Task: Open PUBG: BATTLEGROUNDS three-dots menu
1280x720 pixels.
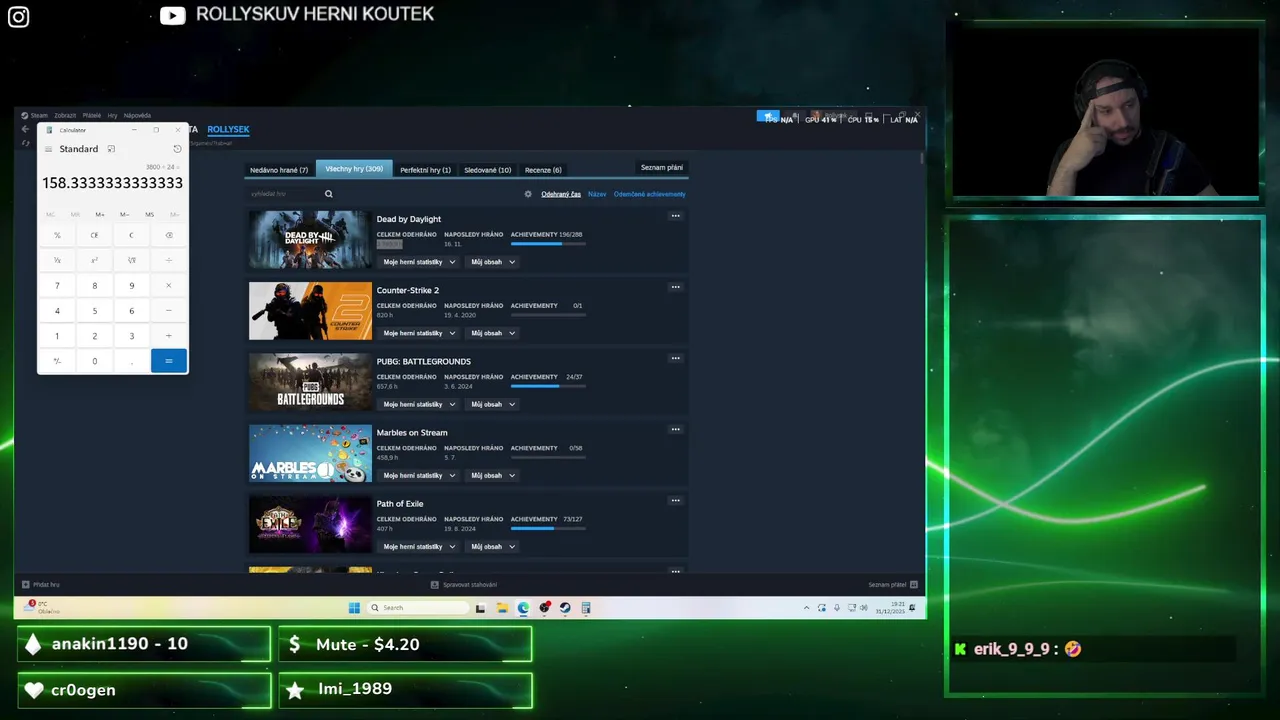Action: point(675,358)
